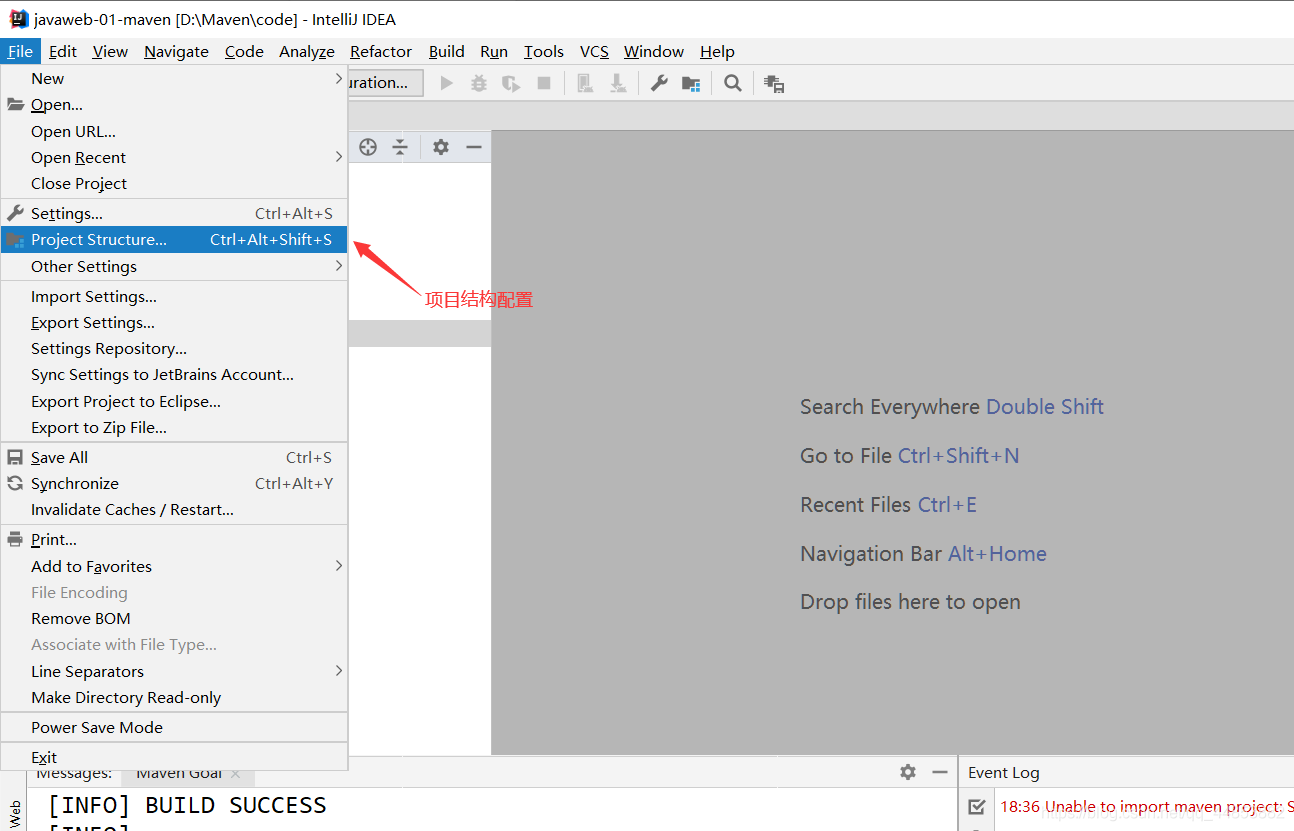Select Project Structure... menu entry

(174, 239)
